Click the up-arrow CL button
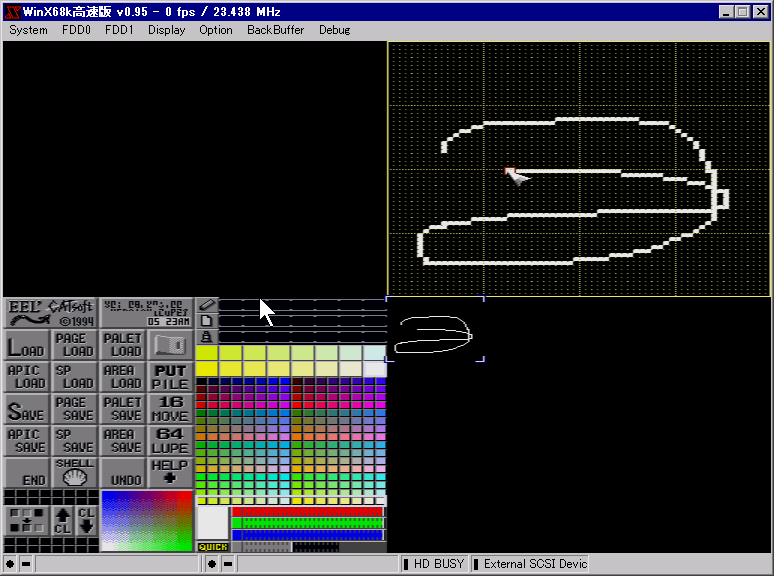This screenshot has width=774, height=576. coord(62,520)
